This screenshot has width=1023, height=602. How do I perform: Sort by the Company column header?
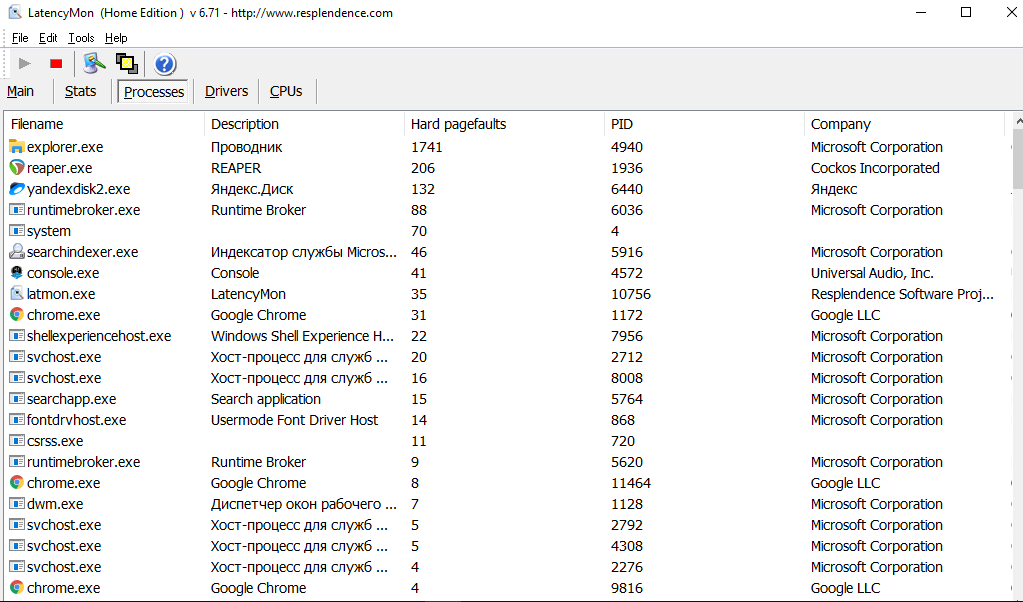click(x=904, y=124)
